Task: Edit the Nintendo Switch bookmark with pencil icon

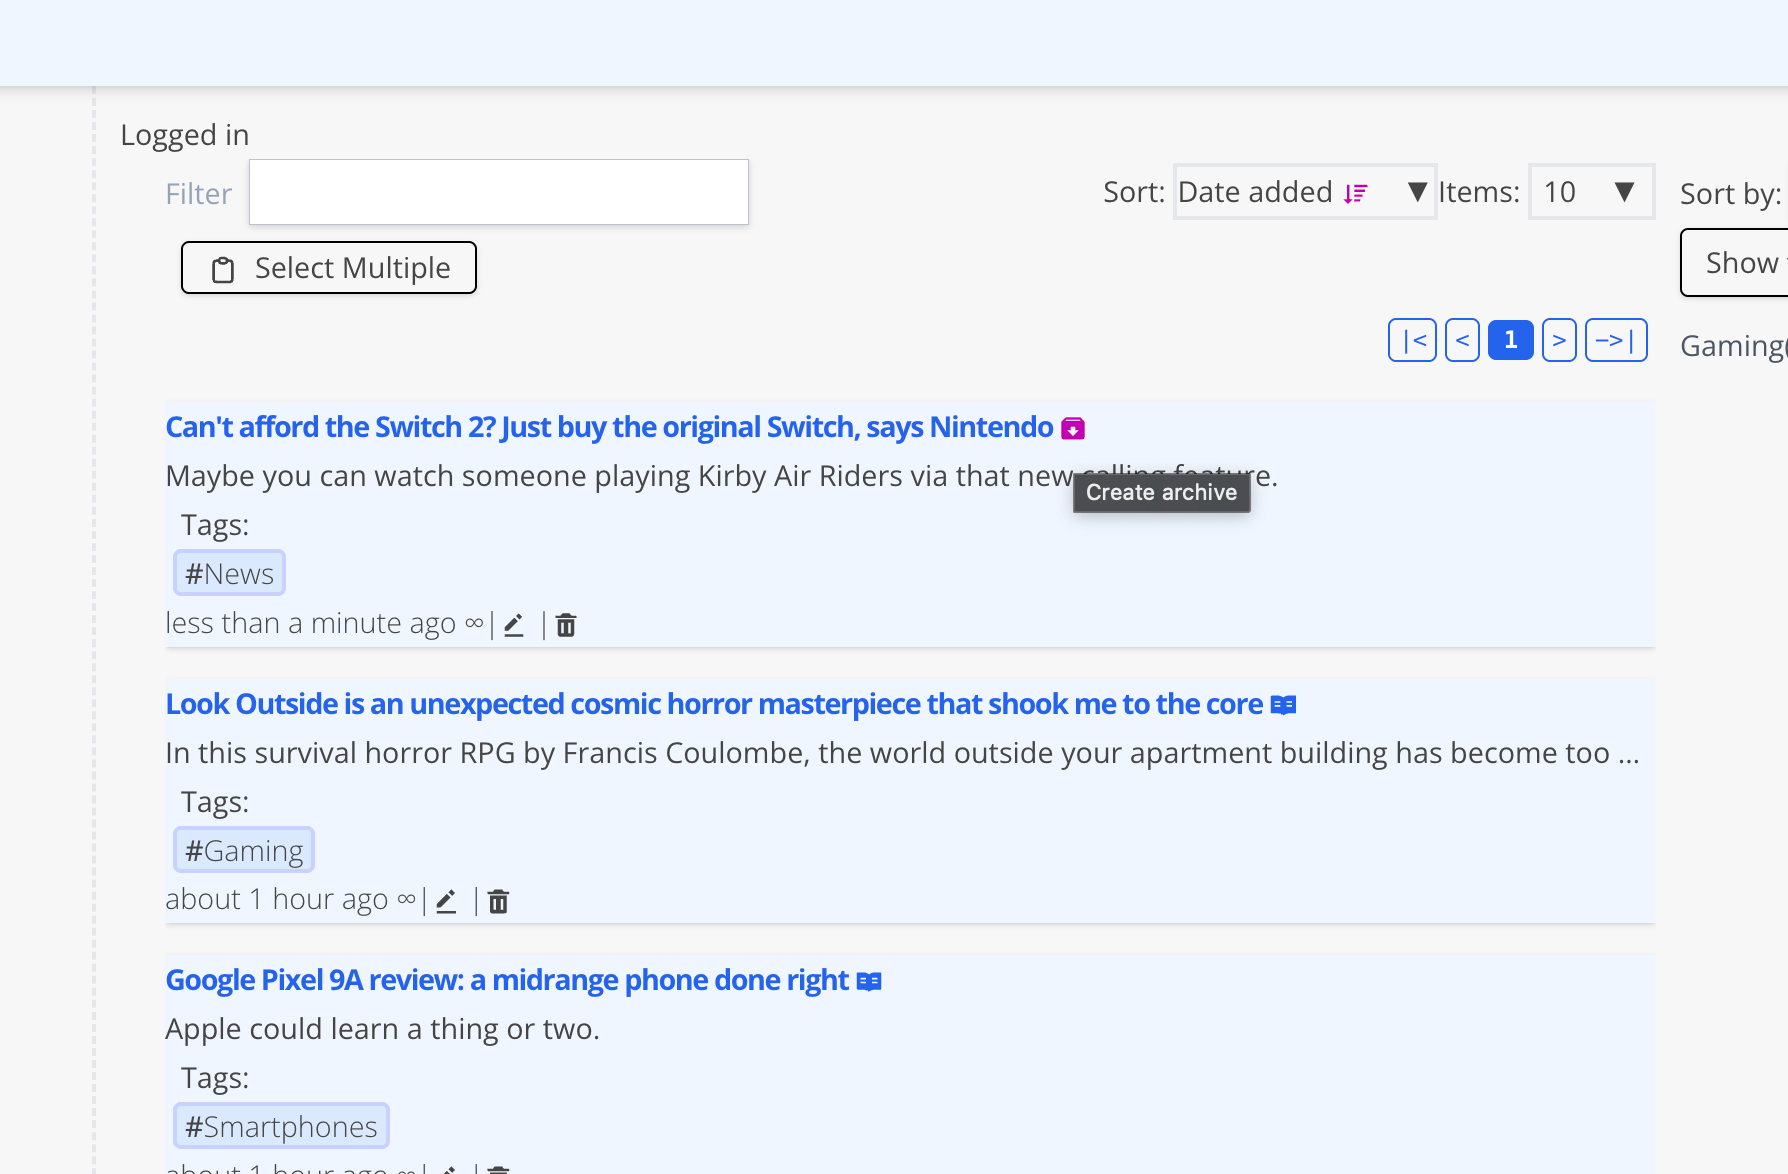Action: 514,626
